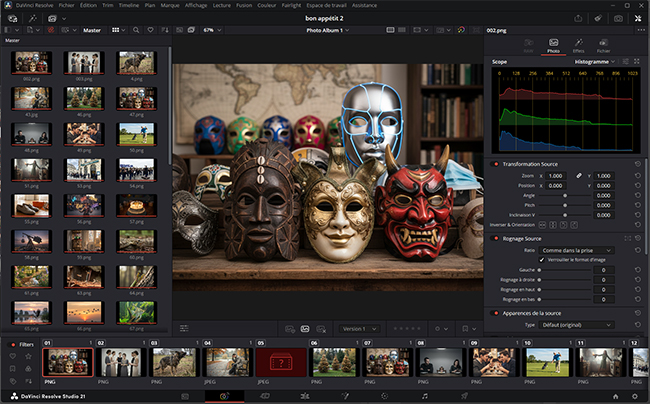This screenshot has height=404, width=650.
Task: Select the missing-media clip 05 in the filmstrip
Action: tap(281, 362)
